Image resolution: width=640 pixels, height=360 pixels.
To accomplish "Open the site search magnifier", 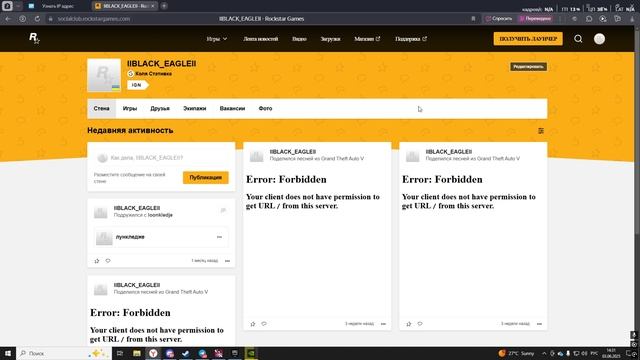I will (x=578, y=39).
